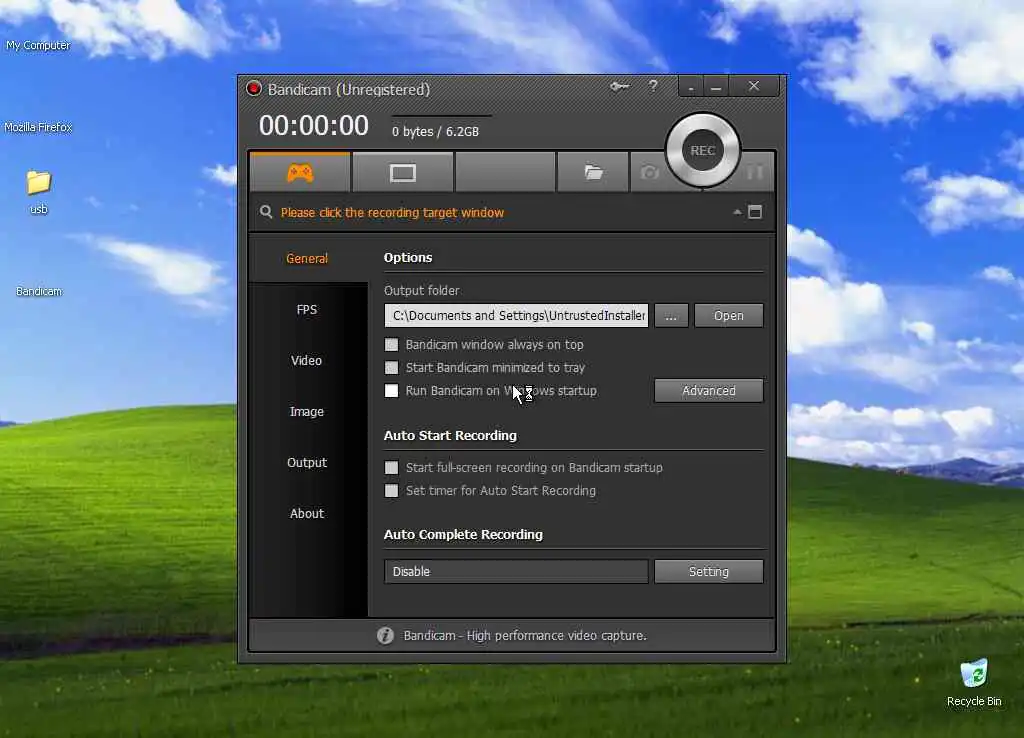Open the output folder icon tab
Image resolution: width=1024 pixels, height=738 pixels.
pos(593,172)
